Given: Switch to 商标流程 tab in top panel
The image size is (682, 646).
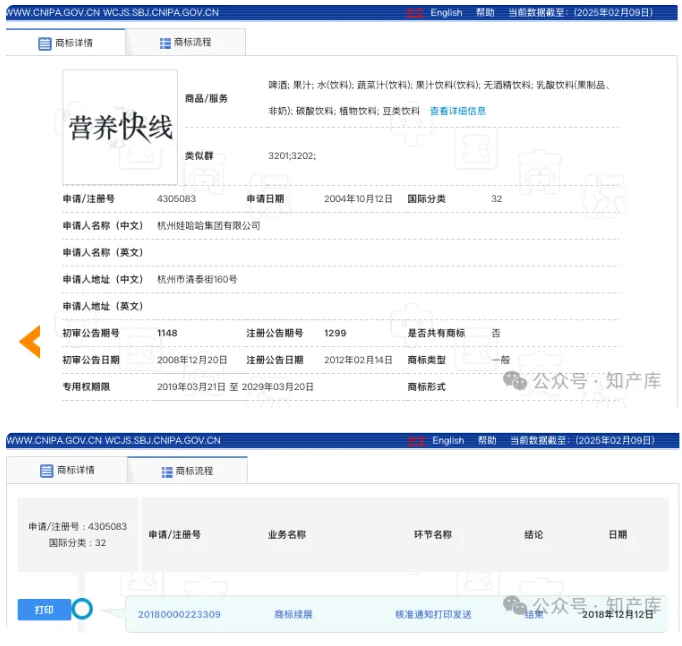Looking at the screenshot, I should click(185, 43).
